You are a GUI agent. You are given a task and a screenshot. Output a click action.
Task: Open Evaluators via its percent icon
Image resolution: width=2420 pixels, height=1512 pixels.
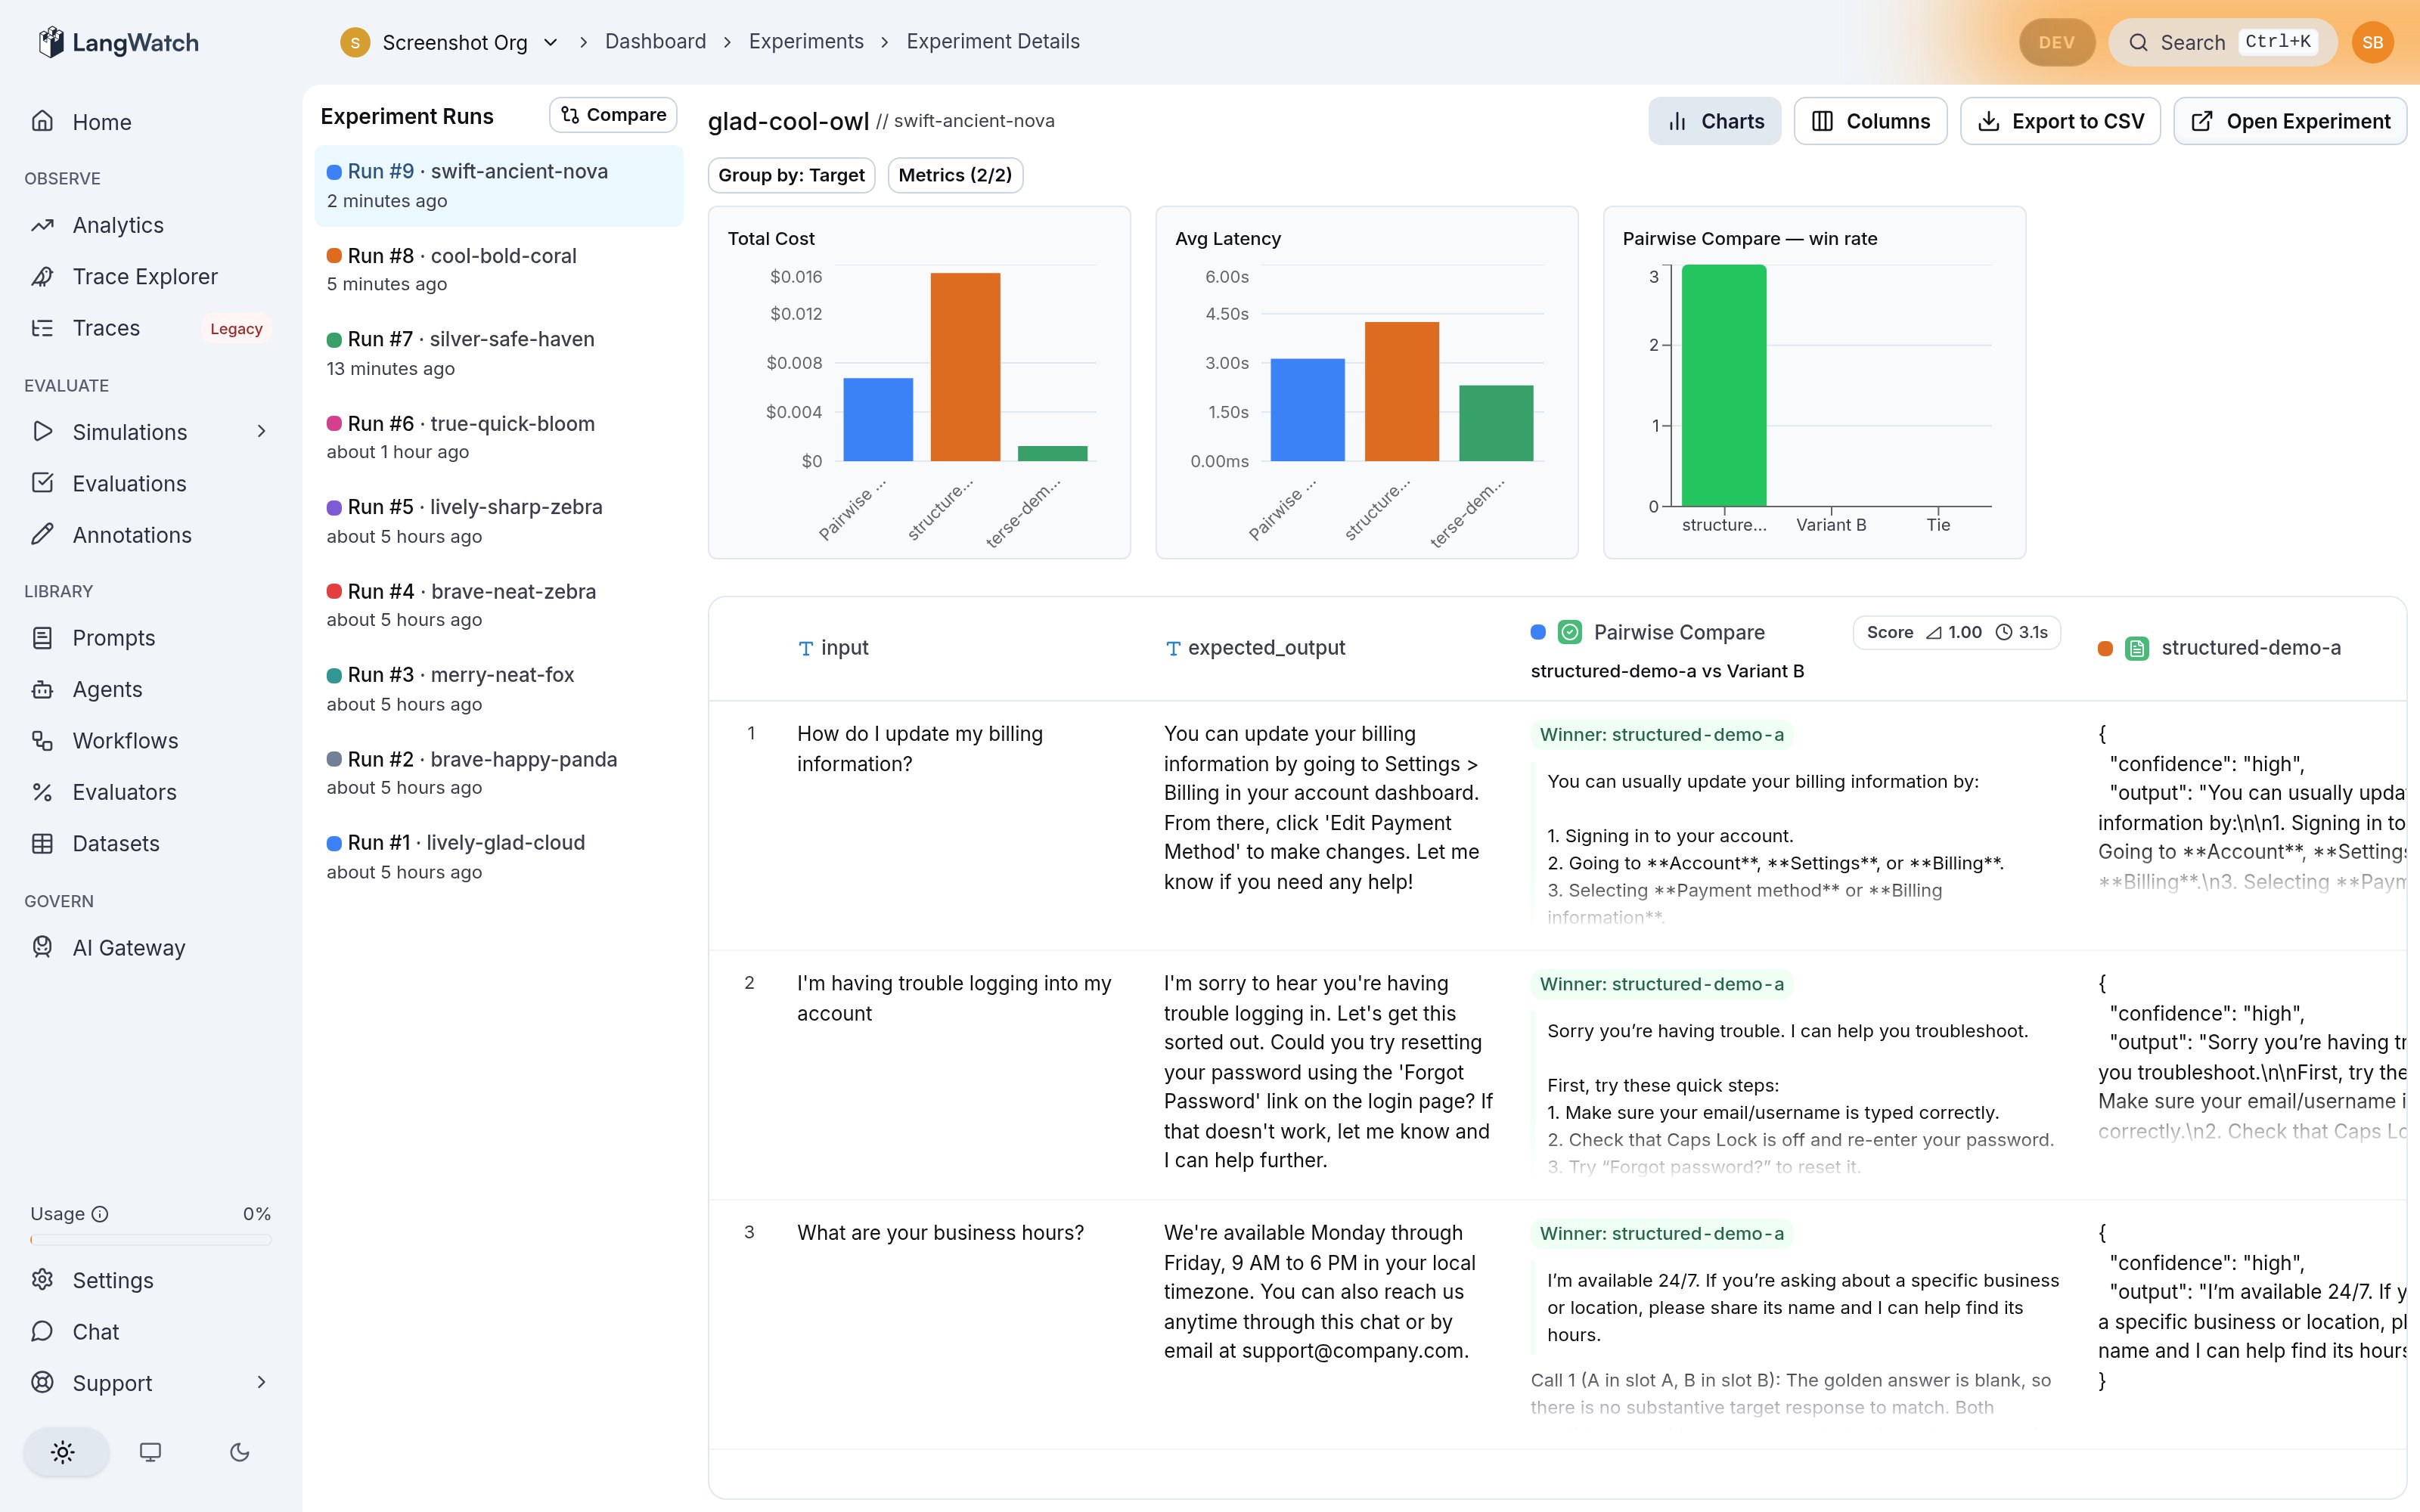42,792
